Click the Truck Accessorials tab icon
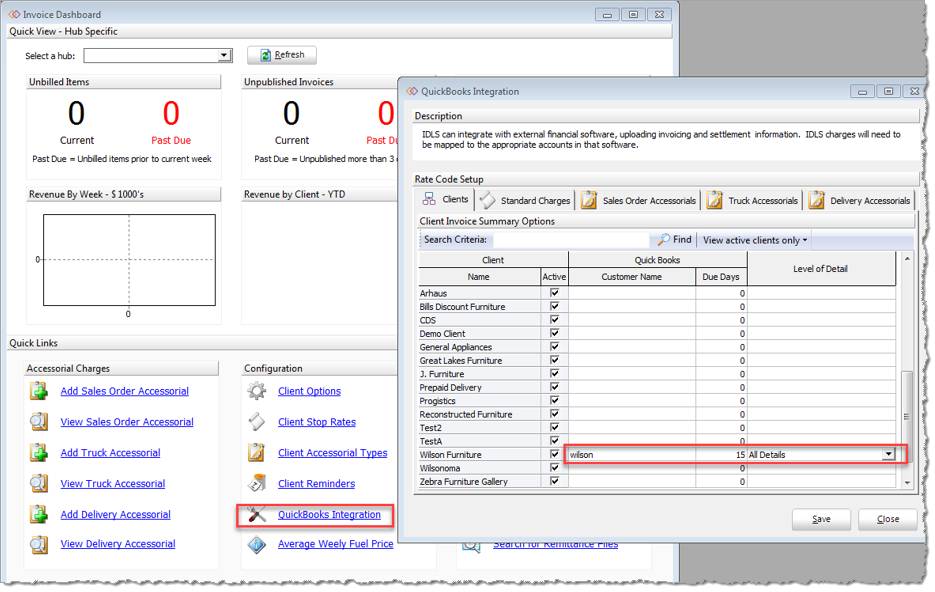The width and height of the screenshot is (935, 592). pos(715,200)
